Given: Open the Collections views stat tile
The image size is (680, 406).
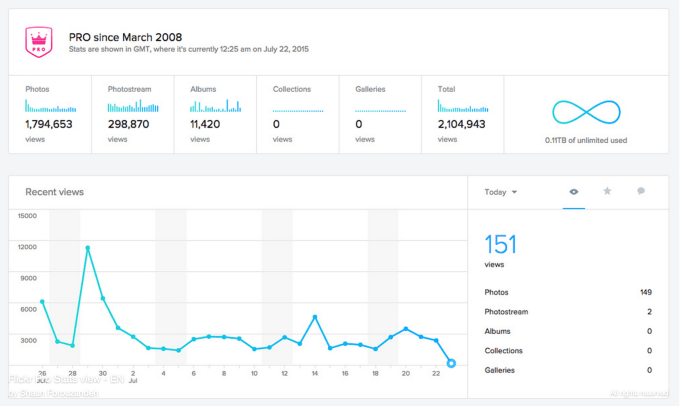Looking at the screenshot, I should [x=298, y=115].
